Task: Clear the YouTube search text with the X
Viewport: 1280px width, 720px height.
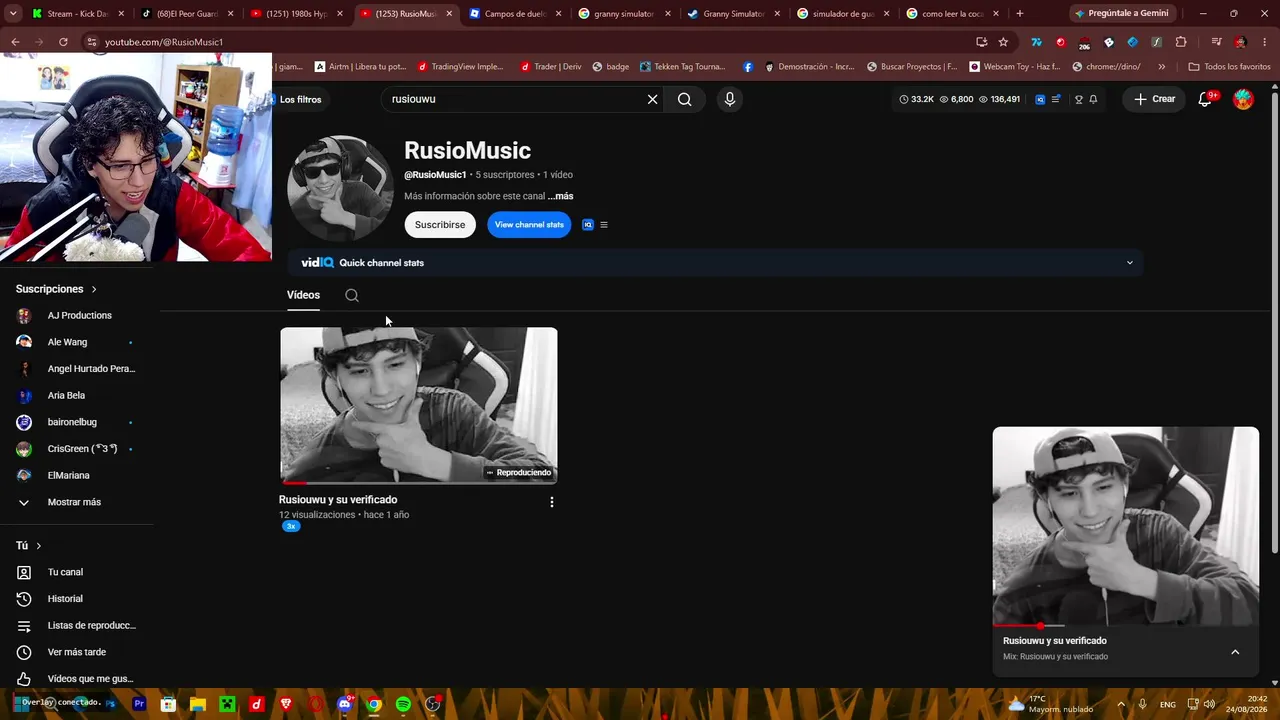Action: point(652,99)
